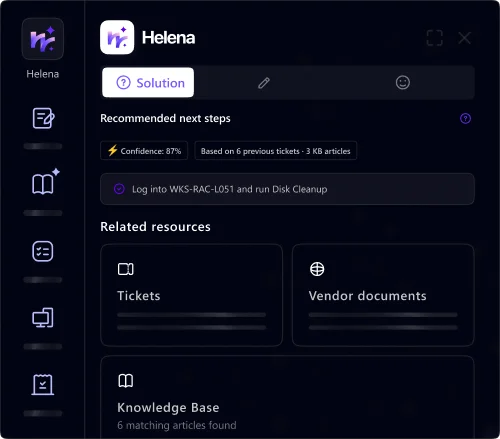Click the Helena header logo tile
Viewport: 500px width, 439px height.
click(117, 37)
